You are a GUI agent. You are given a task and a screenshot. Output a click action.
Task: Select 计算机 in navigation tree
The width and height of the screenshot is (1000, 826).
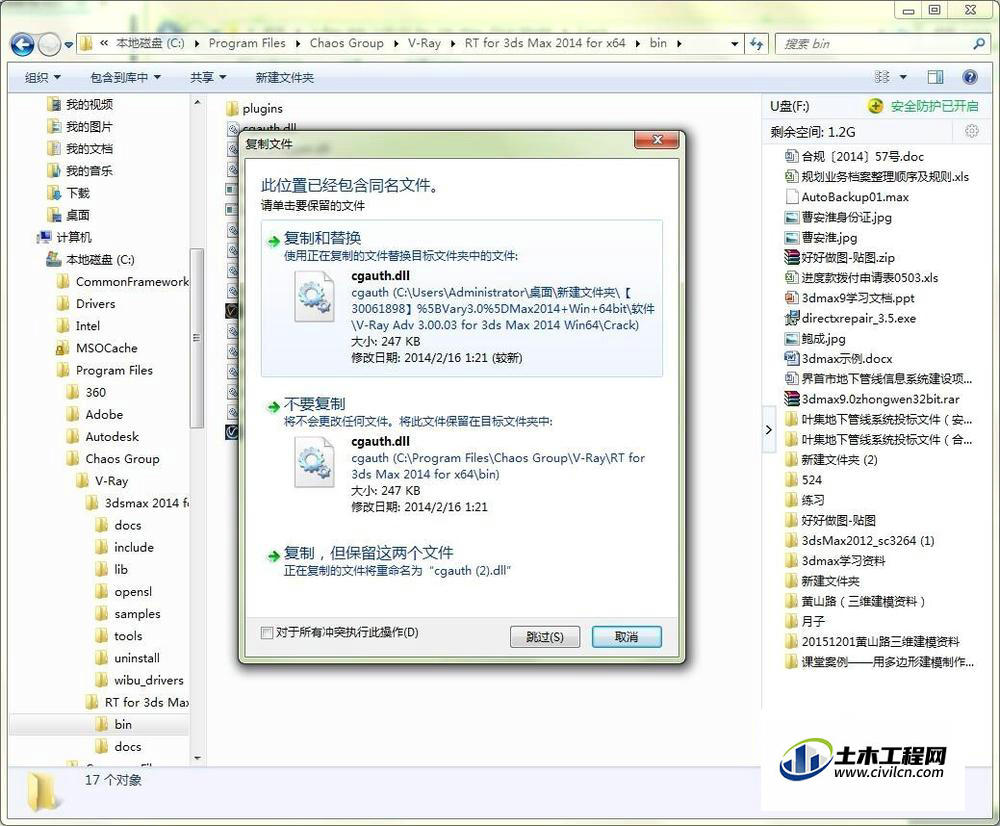[73, 237]
